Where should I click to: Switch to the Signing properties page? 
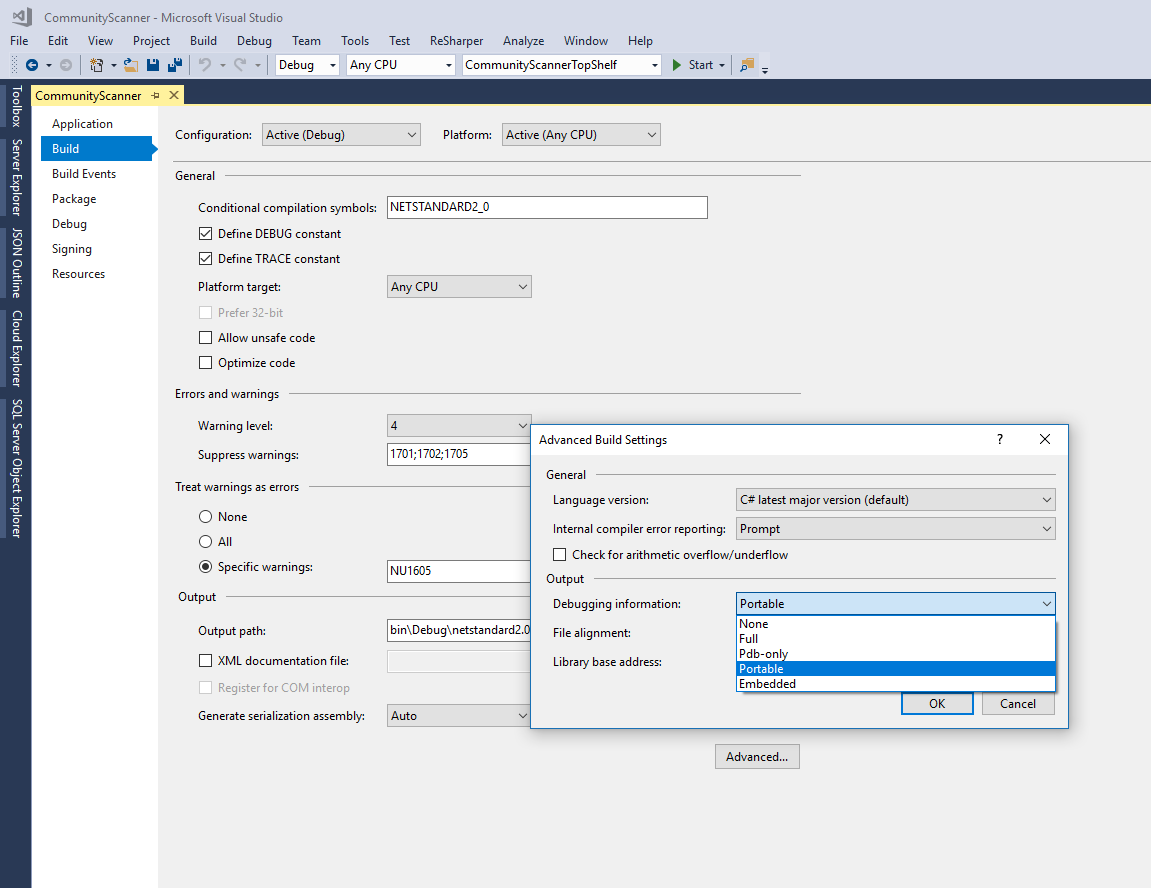(x=72, y=249)
